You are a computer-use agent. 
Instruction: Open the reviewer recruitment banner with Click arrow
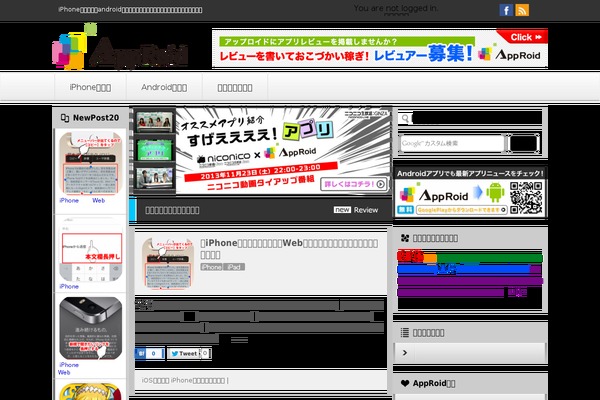click(x=380, y=48)
